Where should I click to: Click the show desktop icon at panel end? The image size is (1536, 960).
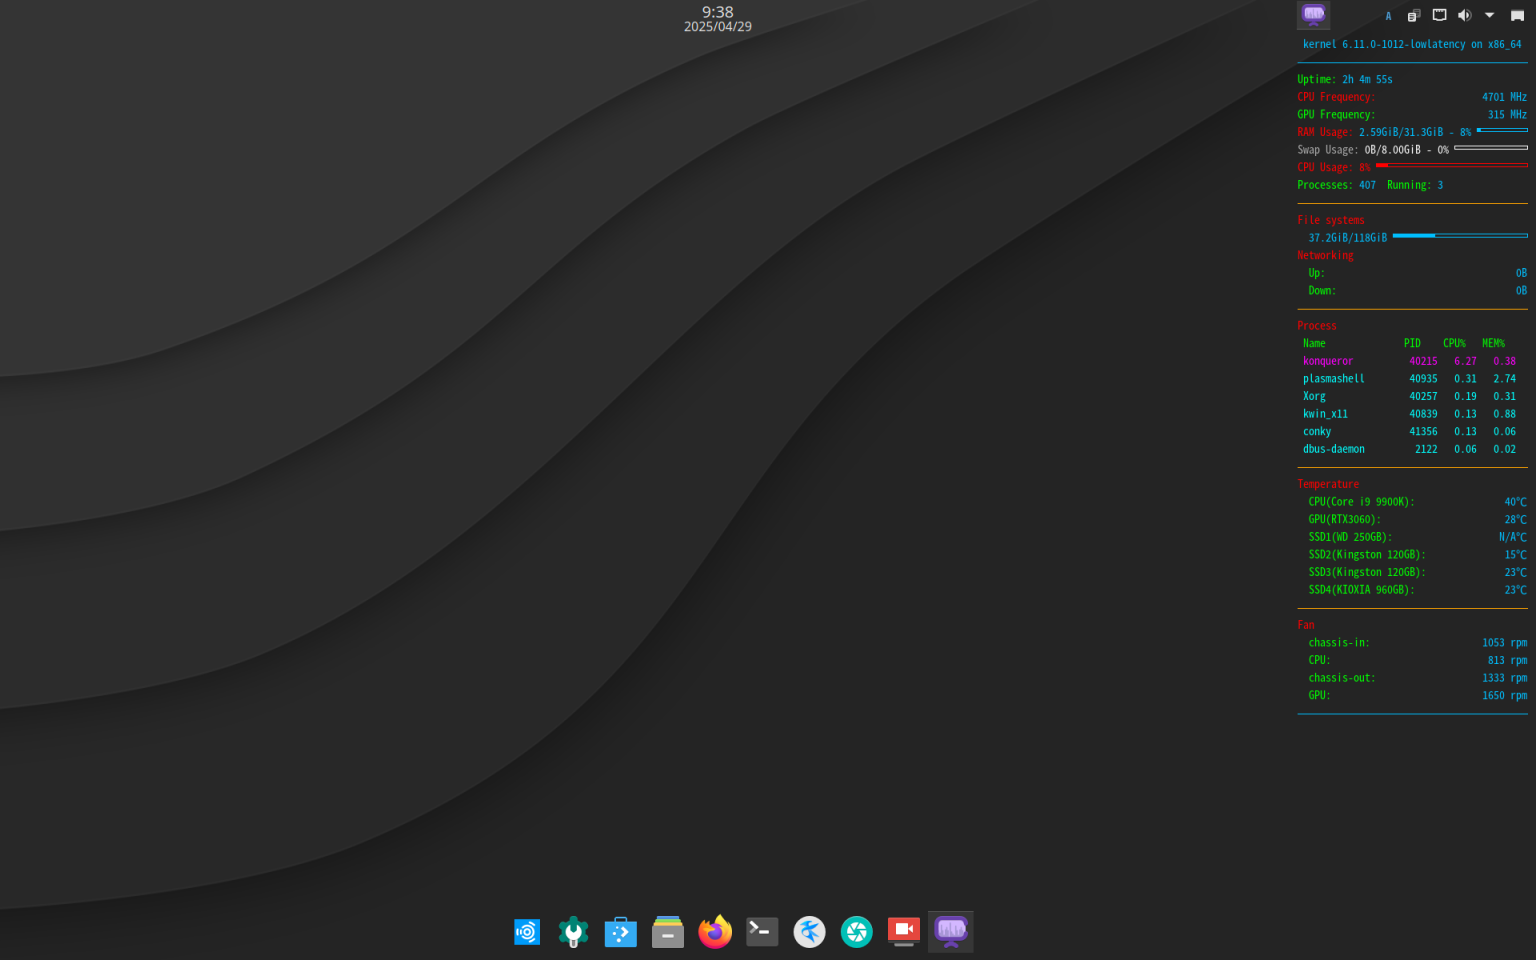click(1517, 16)
